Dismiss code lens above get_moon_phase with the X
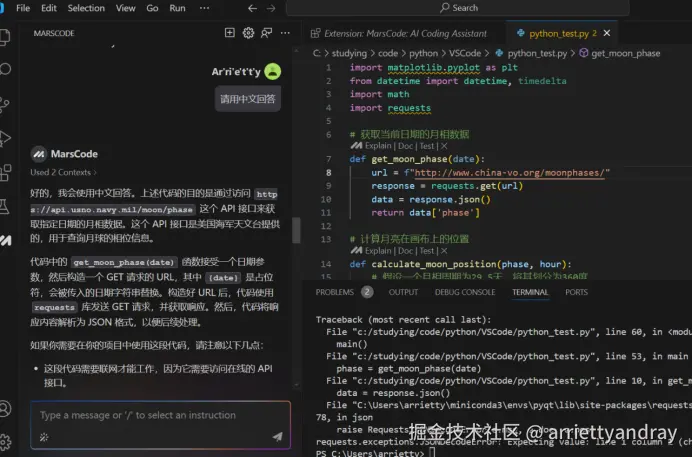 [444, 146]
